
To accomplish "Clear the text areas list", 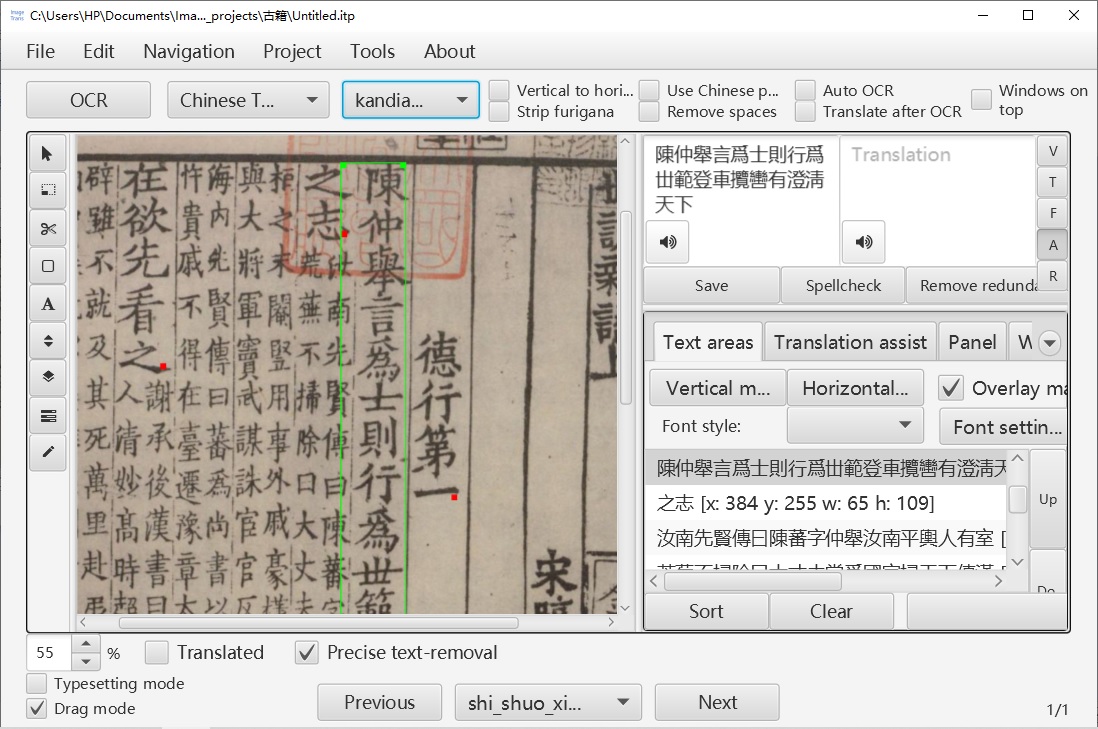I will 831,611.
